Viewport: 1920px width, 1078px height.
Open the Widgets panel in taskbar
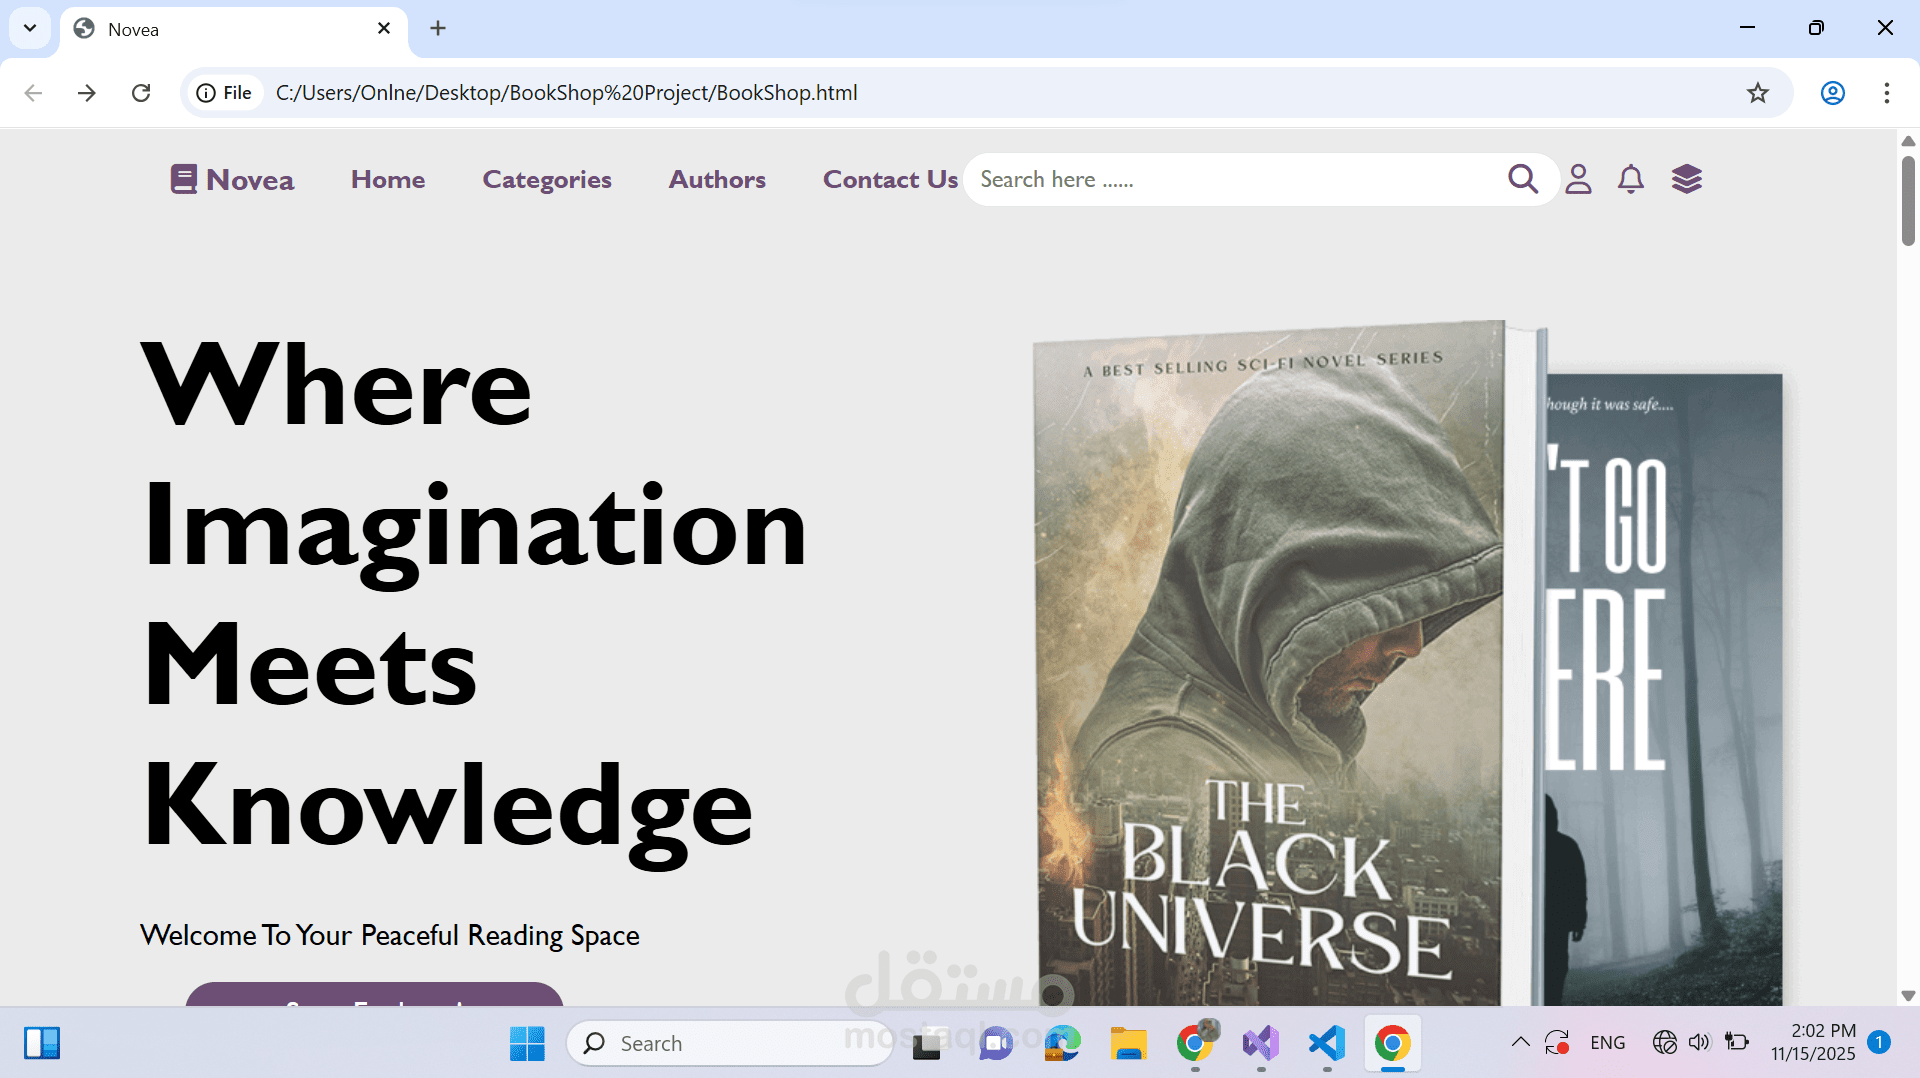(x=42, y=1043)
